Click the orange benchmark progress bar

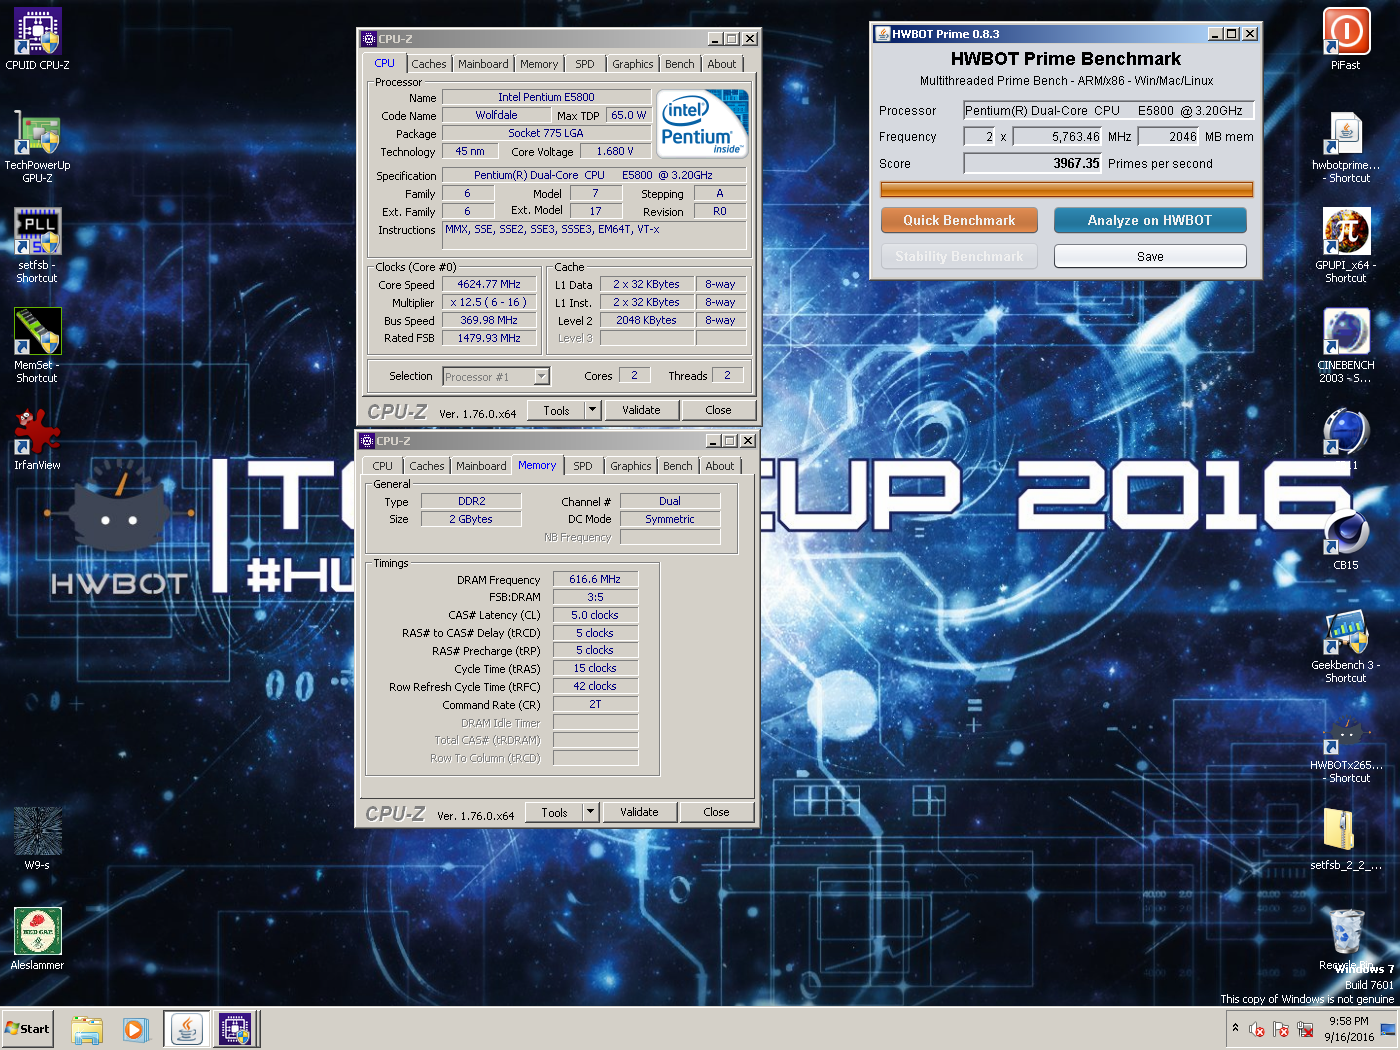point(1067,189)
